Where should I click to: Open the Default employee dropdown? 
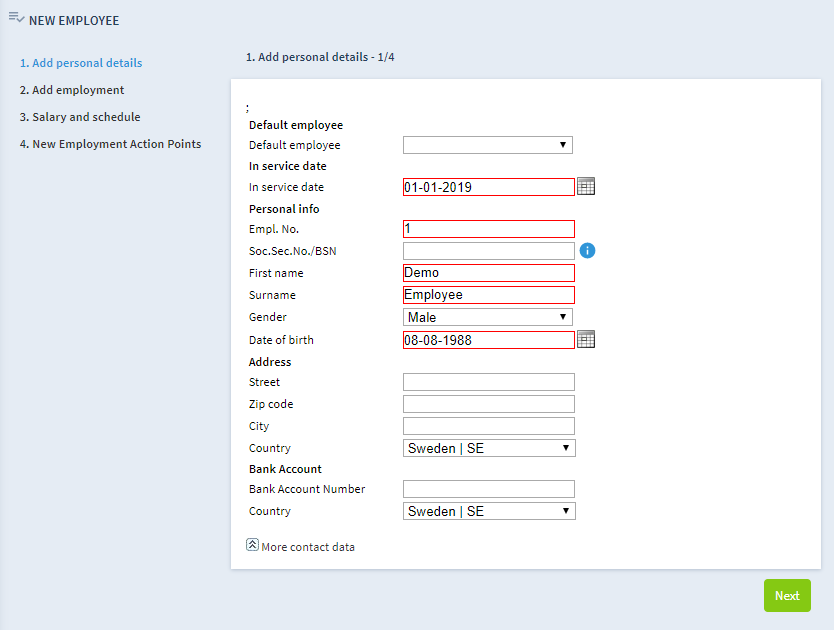488,145
